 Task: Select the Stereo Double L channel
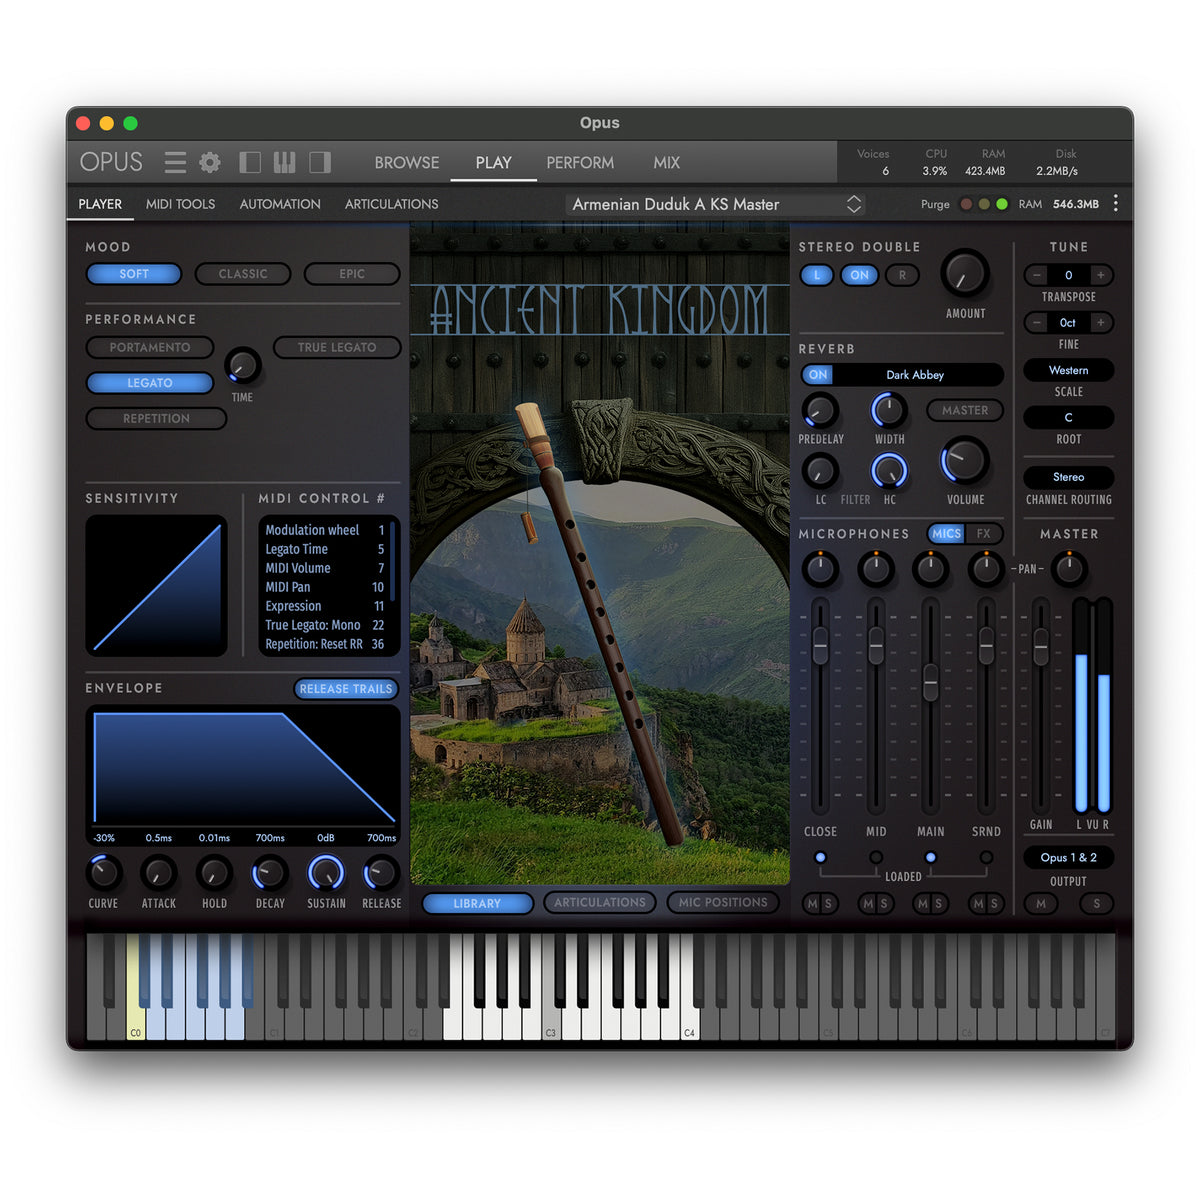click(x=817, y=275)
